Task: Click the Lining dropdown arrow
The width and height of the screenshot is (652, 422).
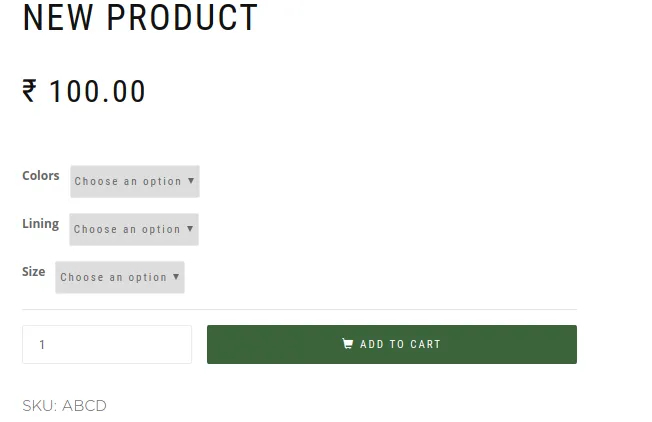Action: coord(190,229)
